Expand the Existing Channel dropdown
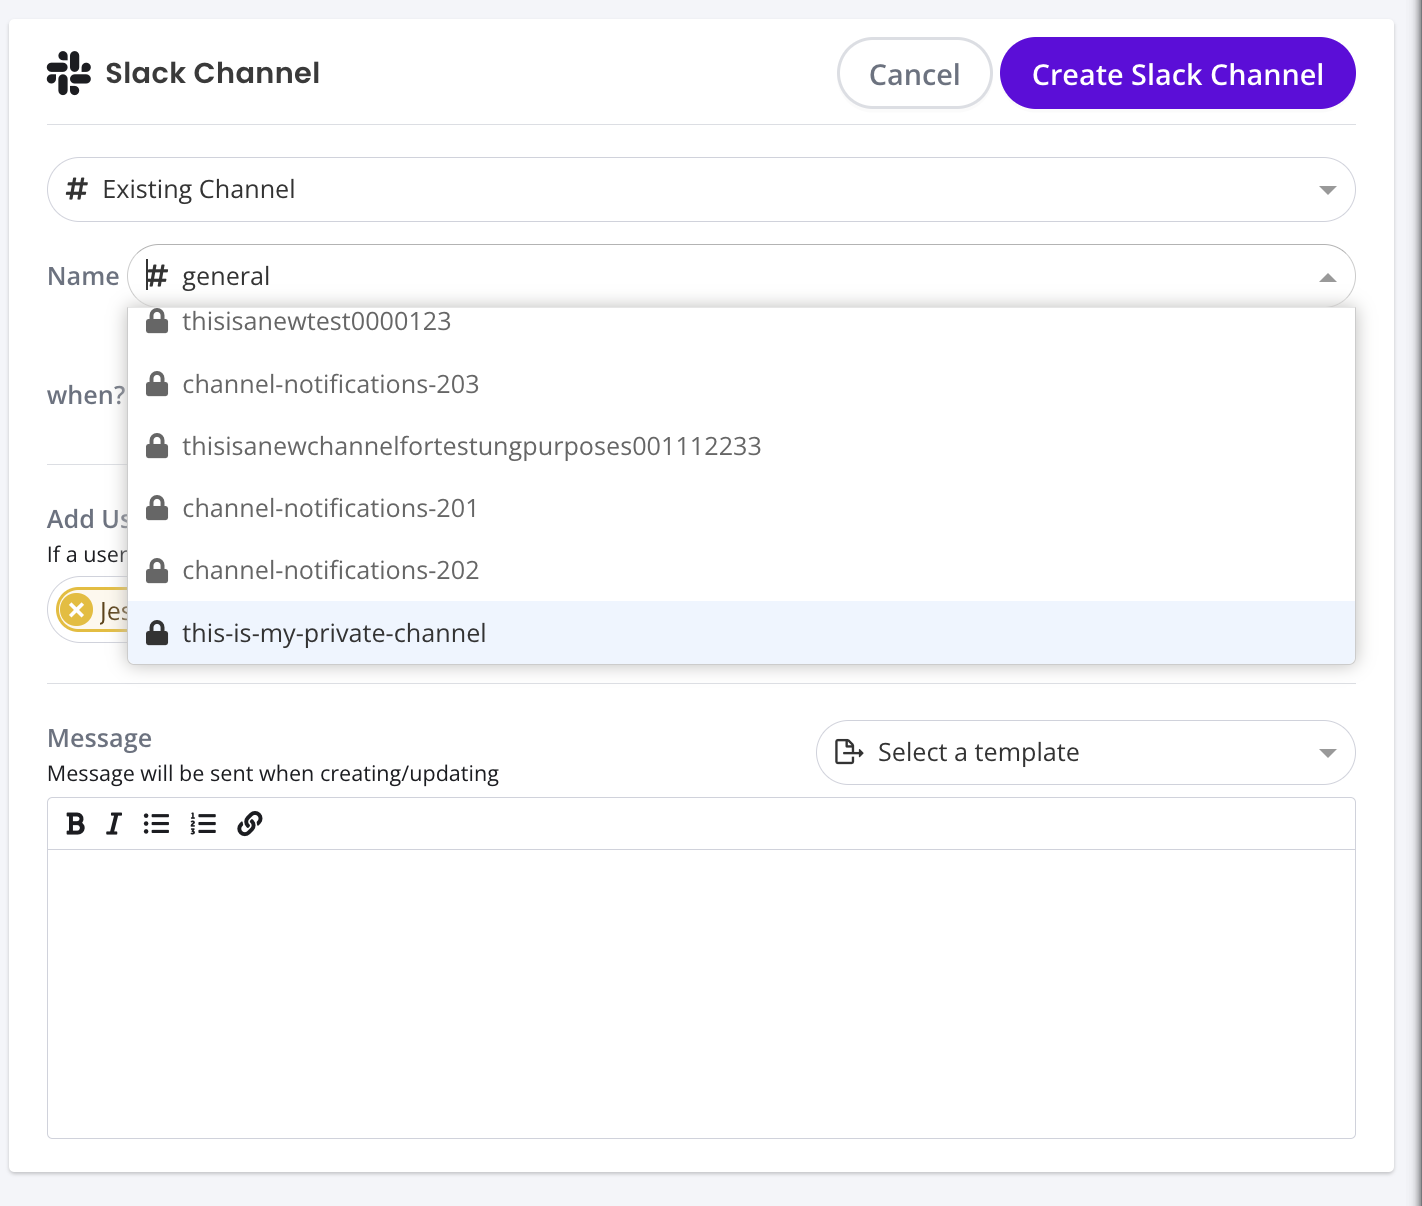 pos(1327,190)
